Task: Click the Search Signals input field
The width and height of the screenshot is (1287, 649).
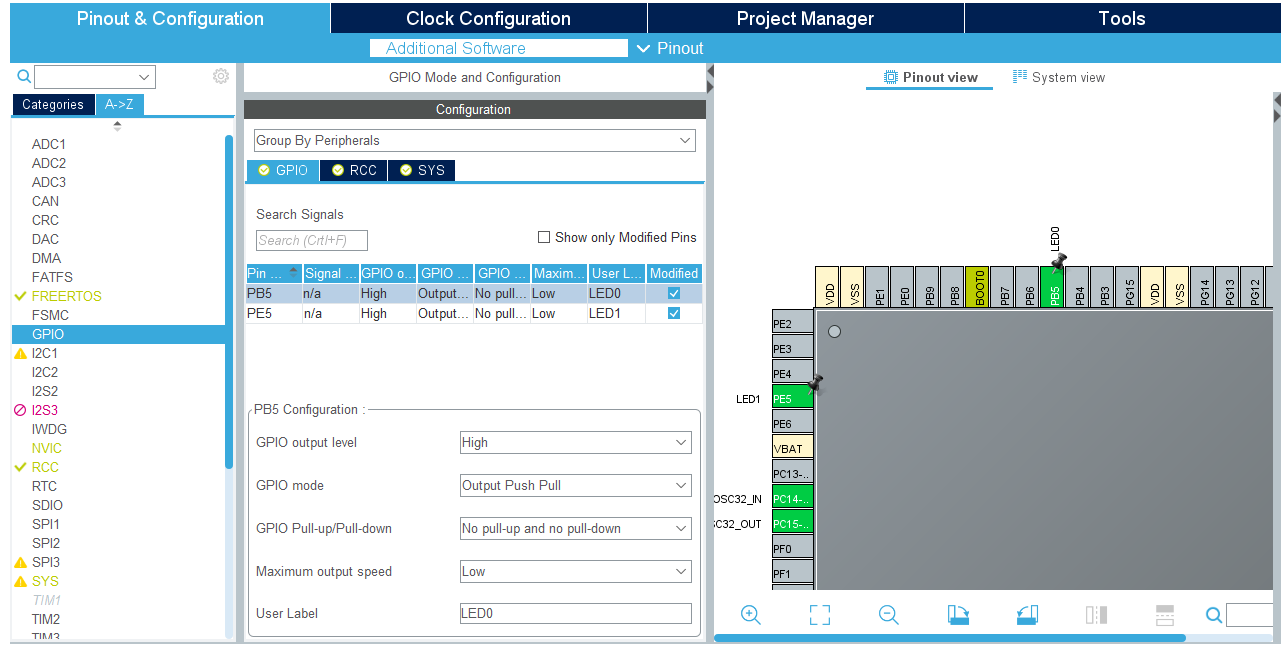Action: (x=312, y=240)
